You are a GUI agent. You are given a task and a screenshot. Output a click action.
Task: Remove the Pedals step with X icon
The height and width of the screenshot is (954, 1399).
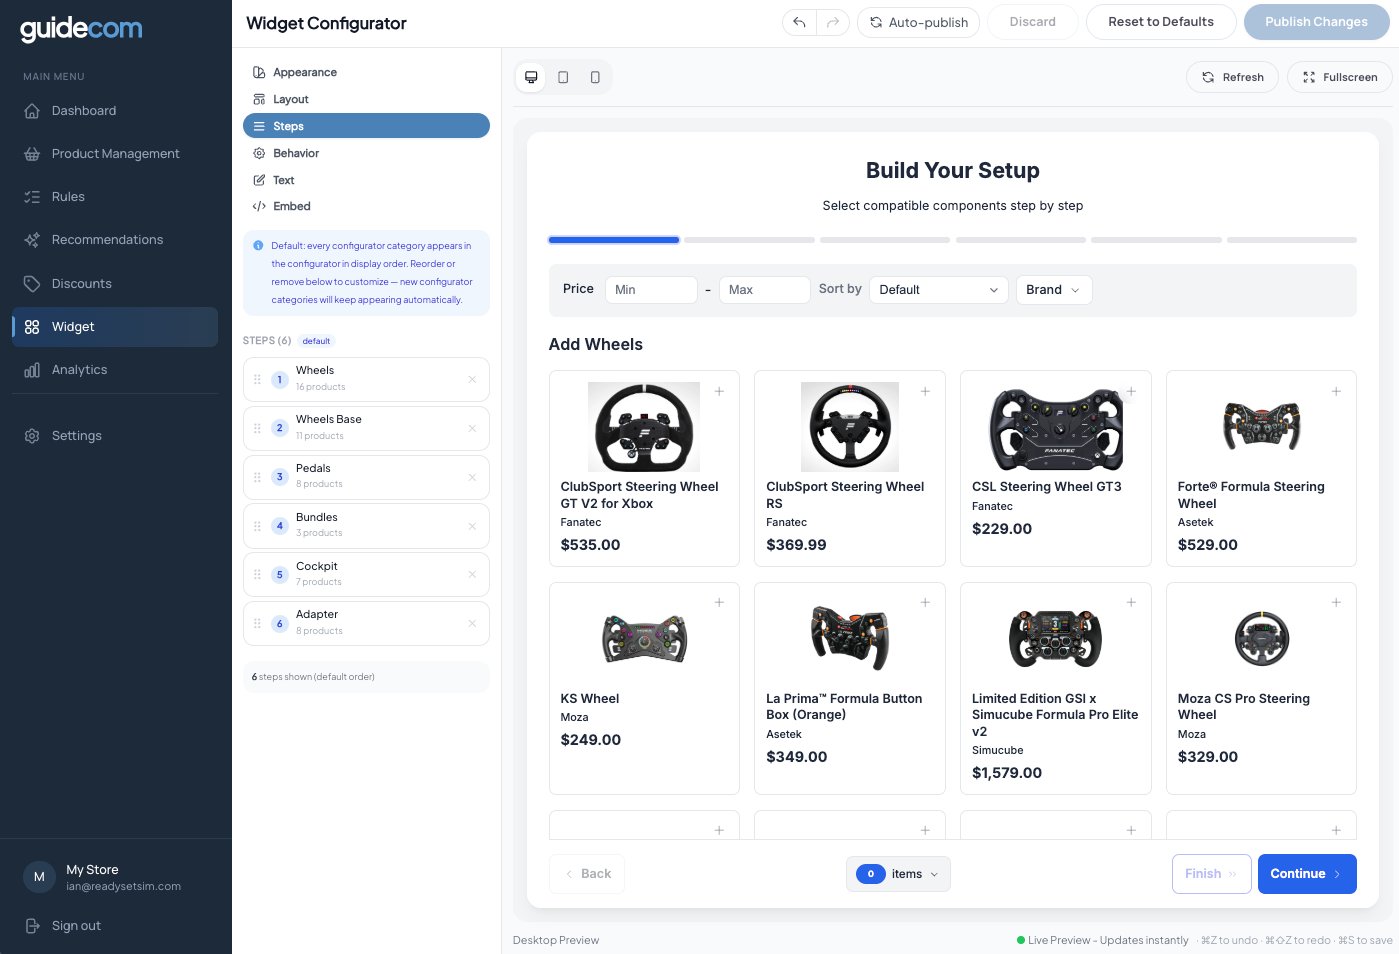coord(472,477)
